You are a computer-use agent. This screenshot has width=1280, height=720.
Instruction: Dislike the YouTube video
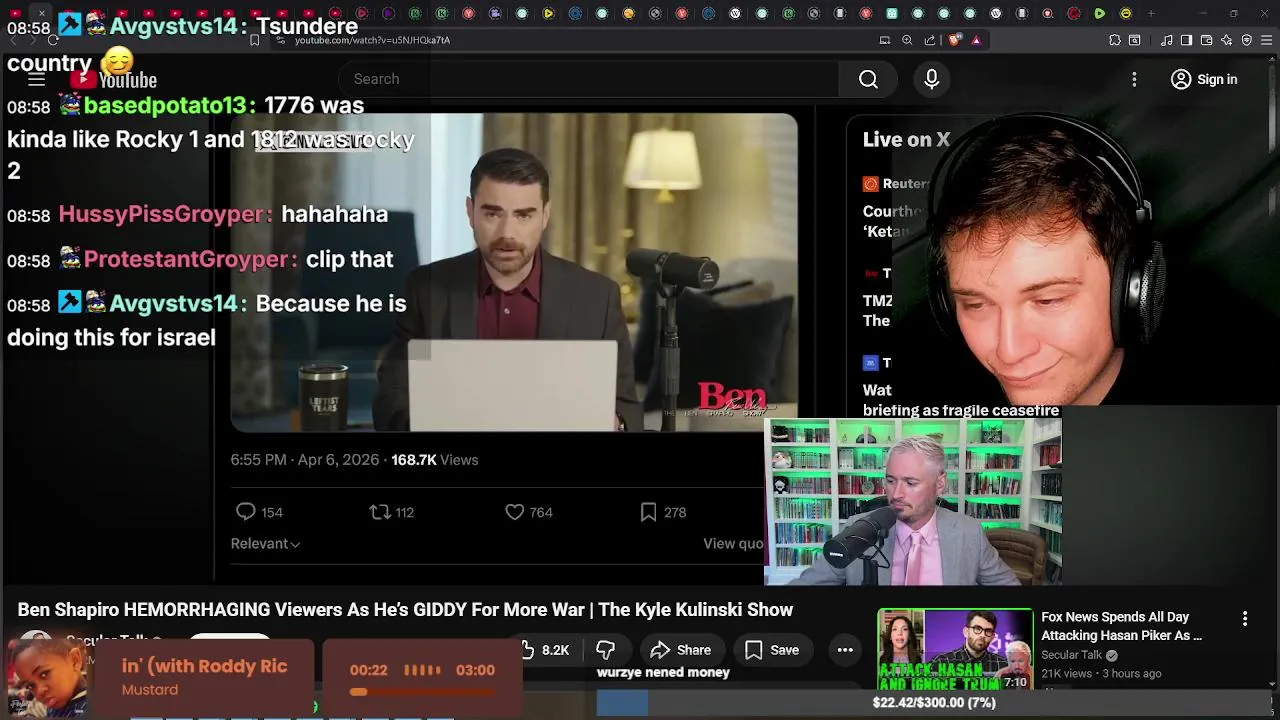(605, 650)
